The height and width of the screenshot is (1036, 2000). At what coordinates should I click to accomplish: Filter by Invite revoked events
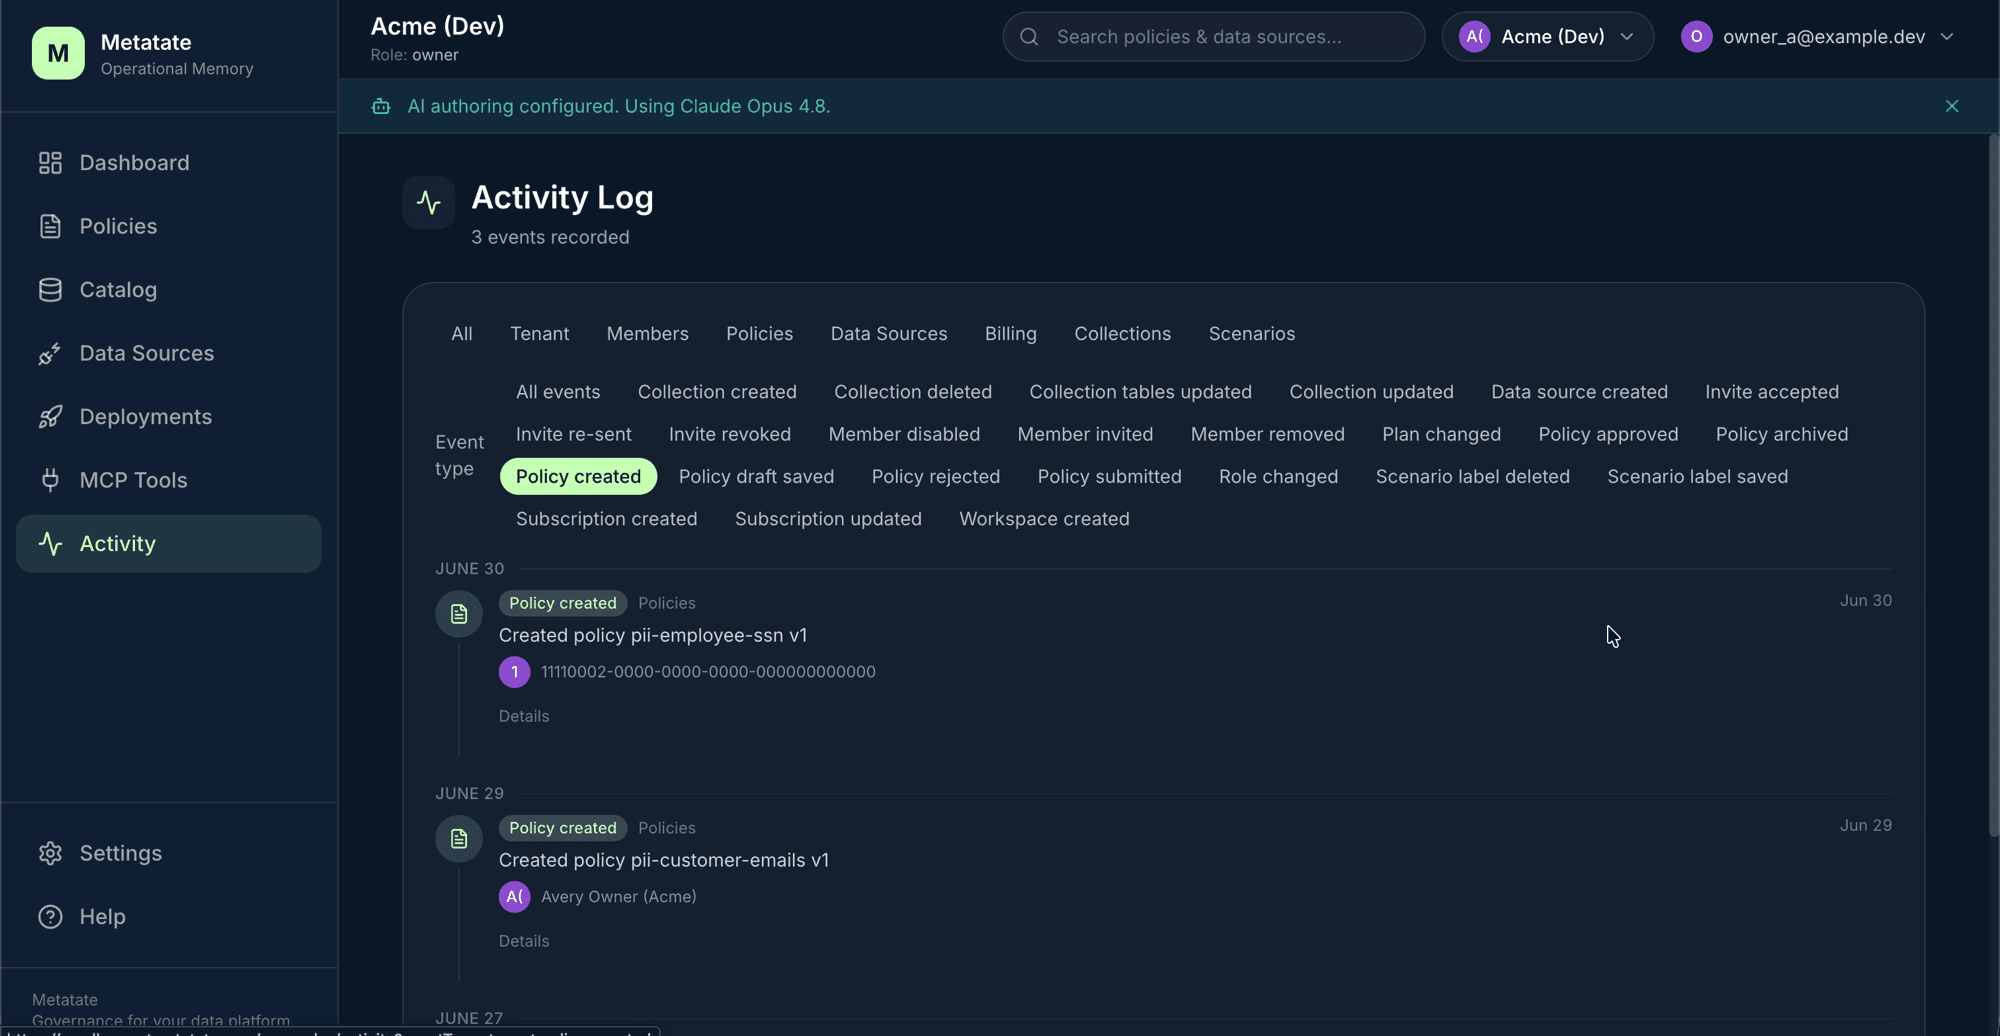[x=730, y=435]
